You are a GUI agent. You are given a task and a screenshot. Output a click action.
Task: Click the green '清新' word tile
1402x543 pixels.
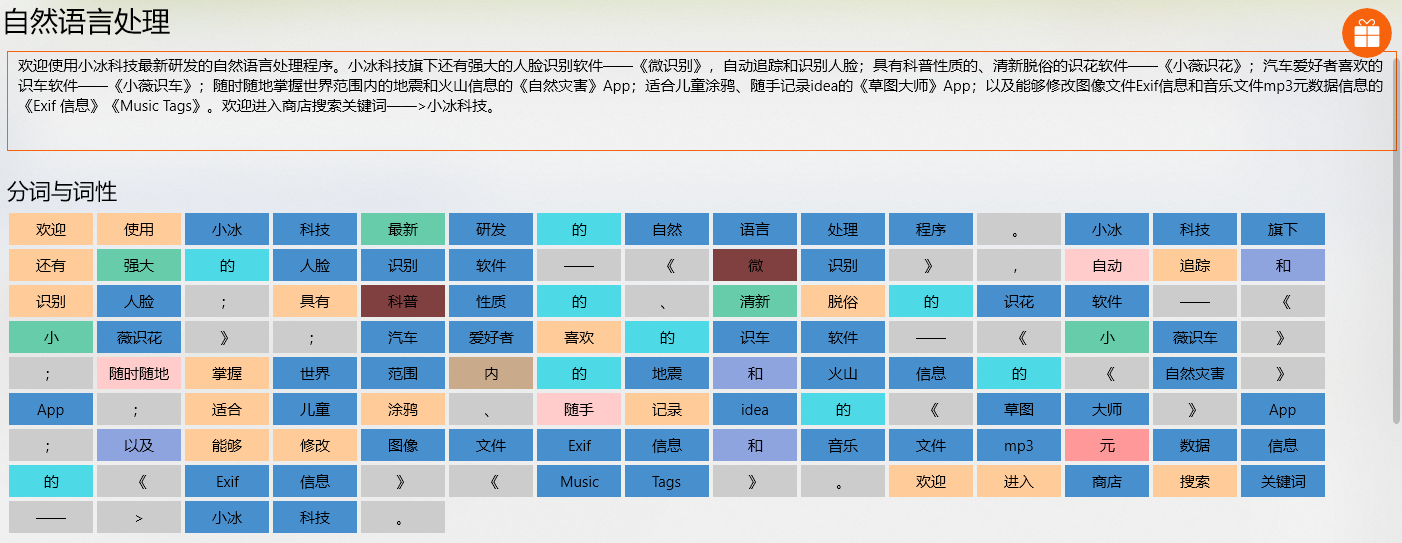point(755,301)
